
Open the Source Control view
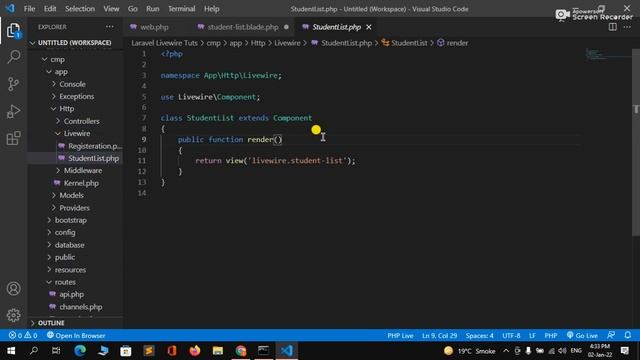tap(13, 84)
